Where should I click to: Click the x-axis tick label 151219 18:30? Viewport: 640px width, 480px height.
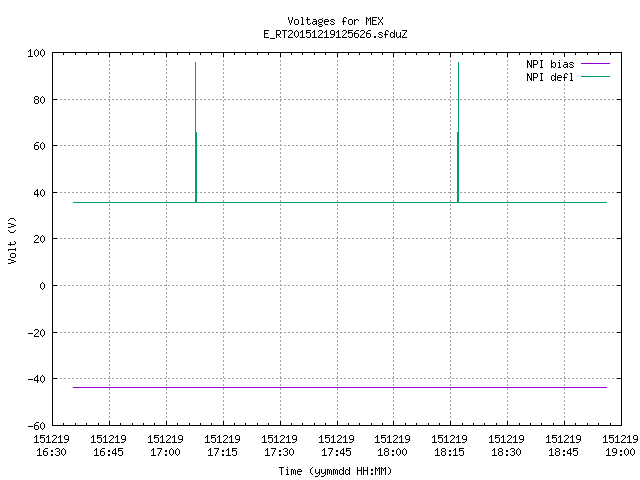tap(506, 445)
